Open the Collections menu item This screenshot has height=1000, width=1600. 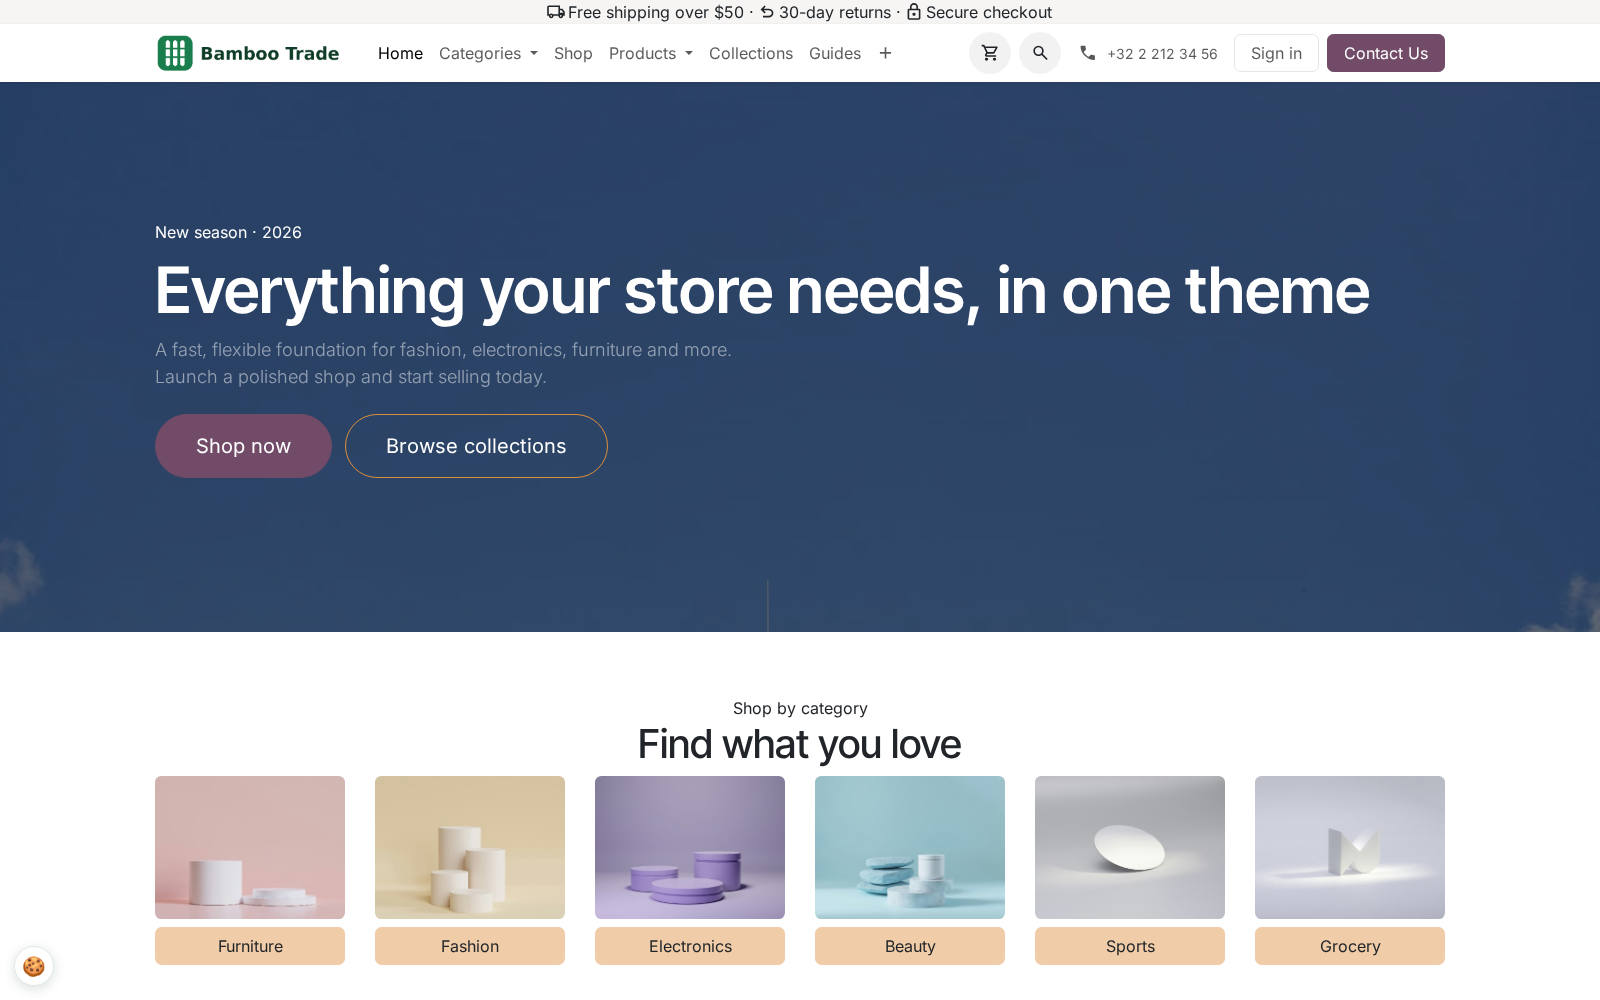tap(750, 53)
